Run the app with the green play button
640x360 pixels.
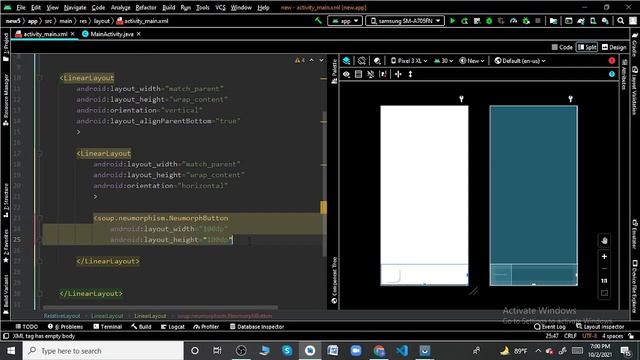[x=452, y=21]
